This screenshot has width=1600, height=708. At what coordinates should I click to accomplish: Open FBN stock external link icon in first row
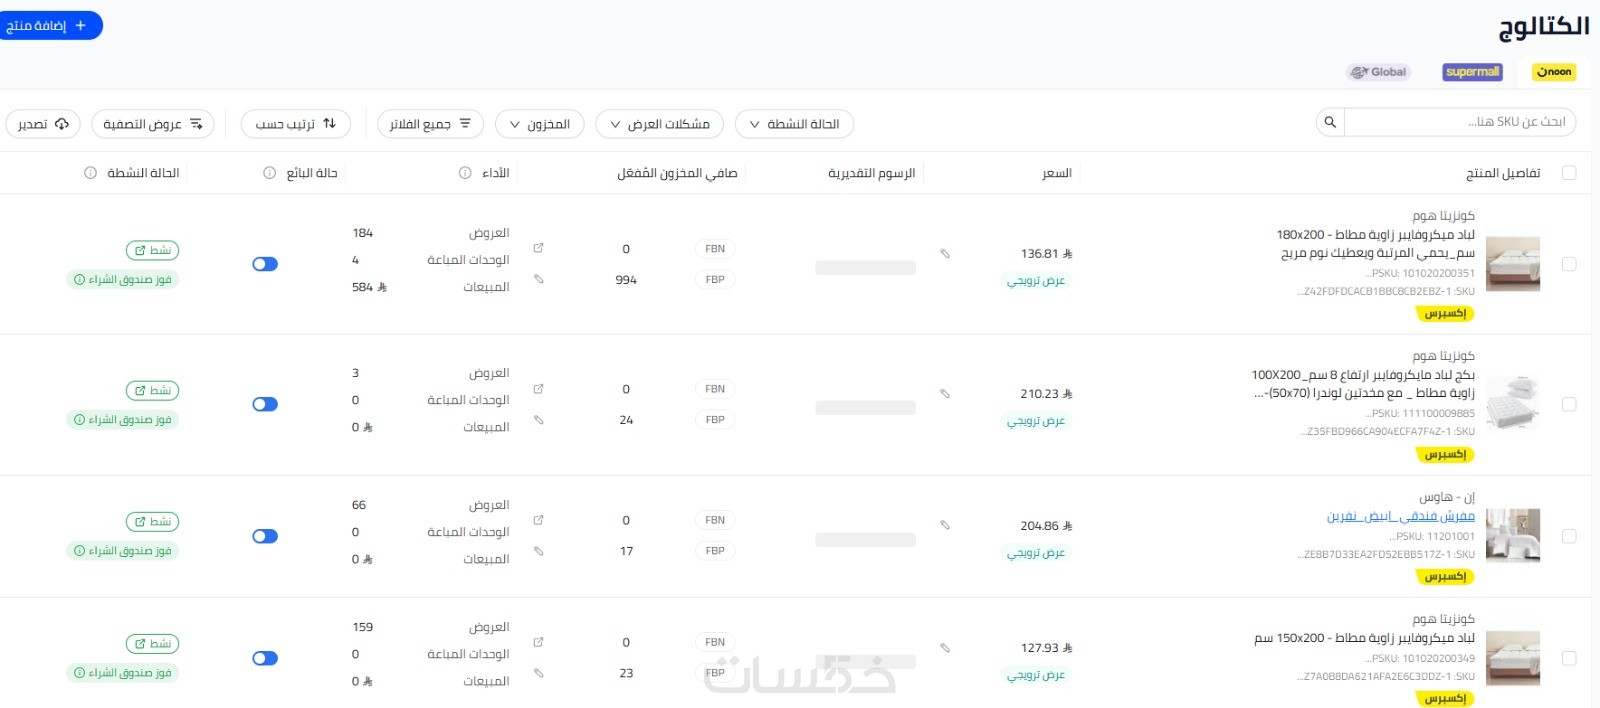click(538, 248)
